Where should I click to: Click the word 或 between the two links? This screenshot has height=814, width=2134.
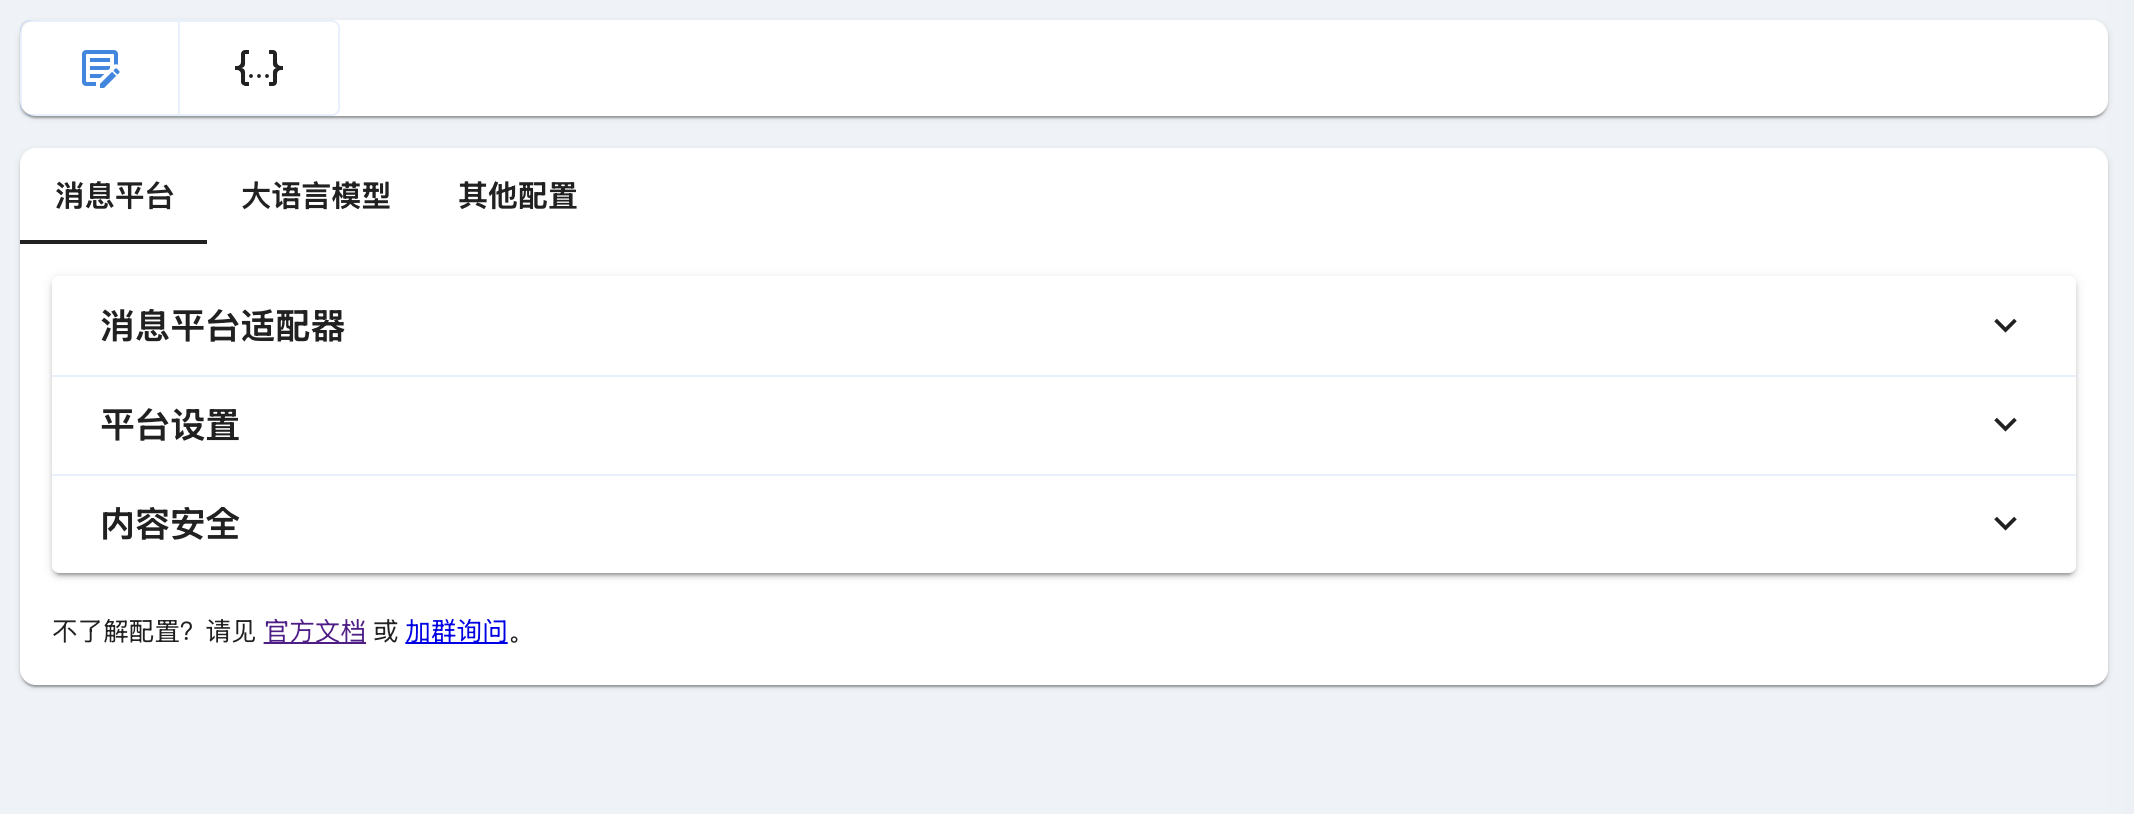coord(386,632)
